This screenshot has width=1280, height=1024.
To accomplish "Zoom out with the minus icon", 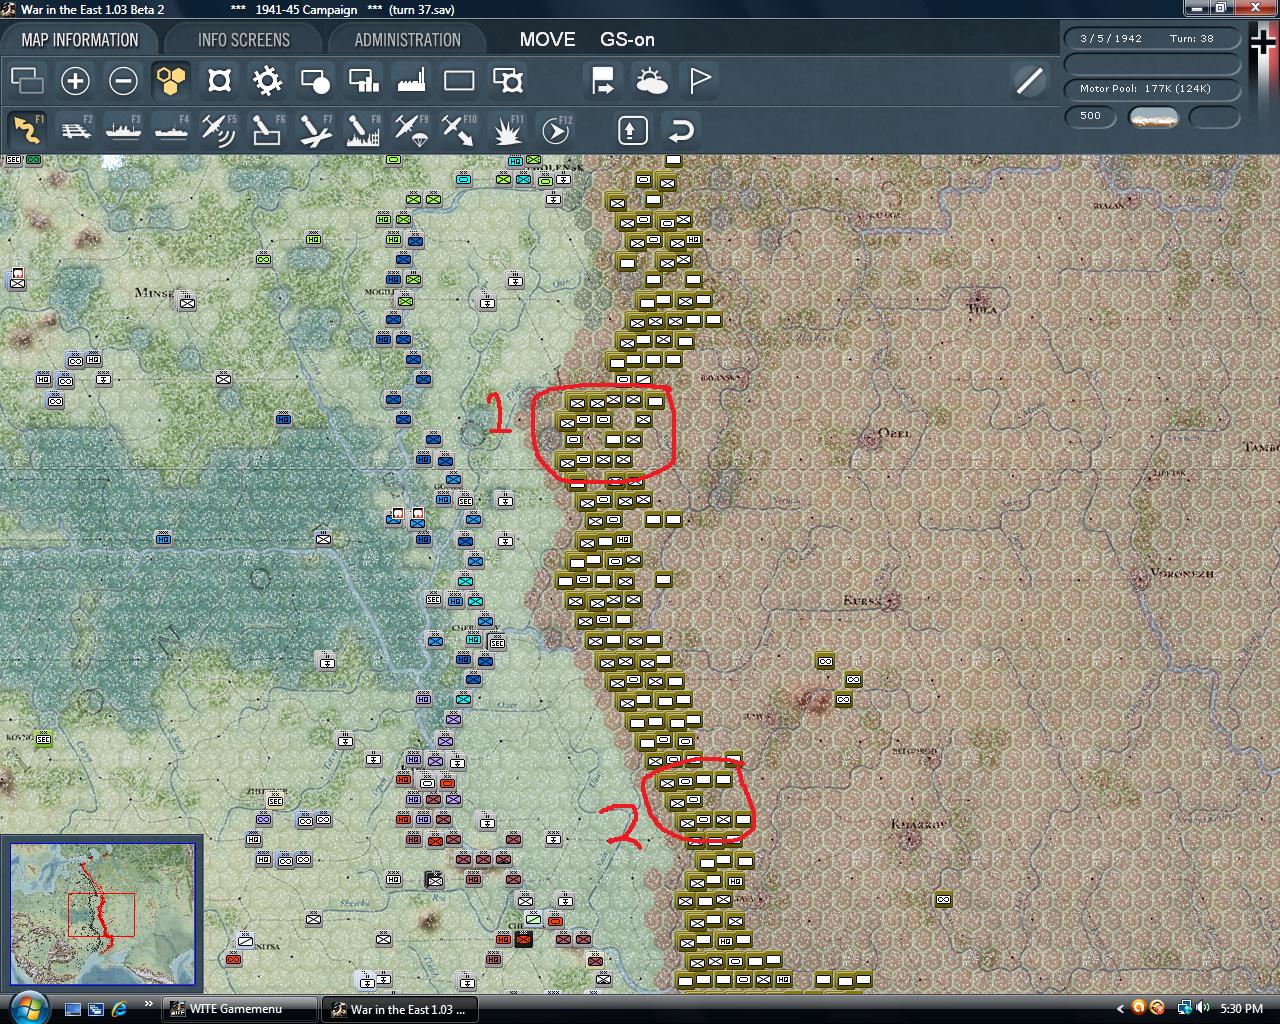I will point(123,80).
